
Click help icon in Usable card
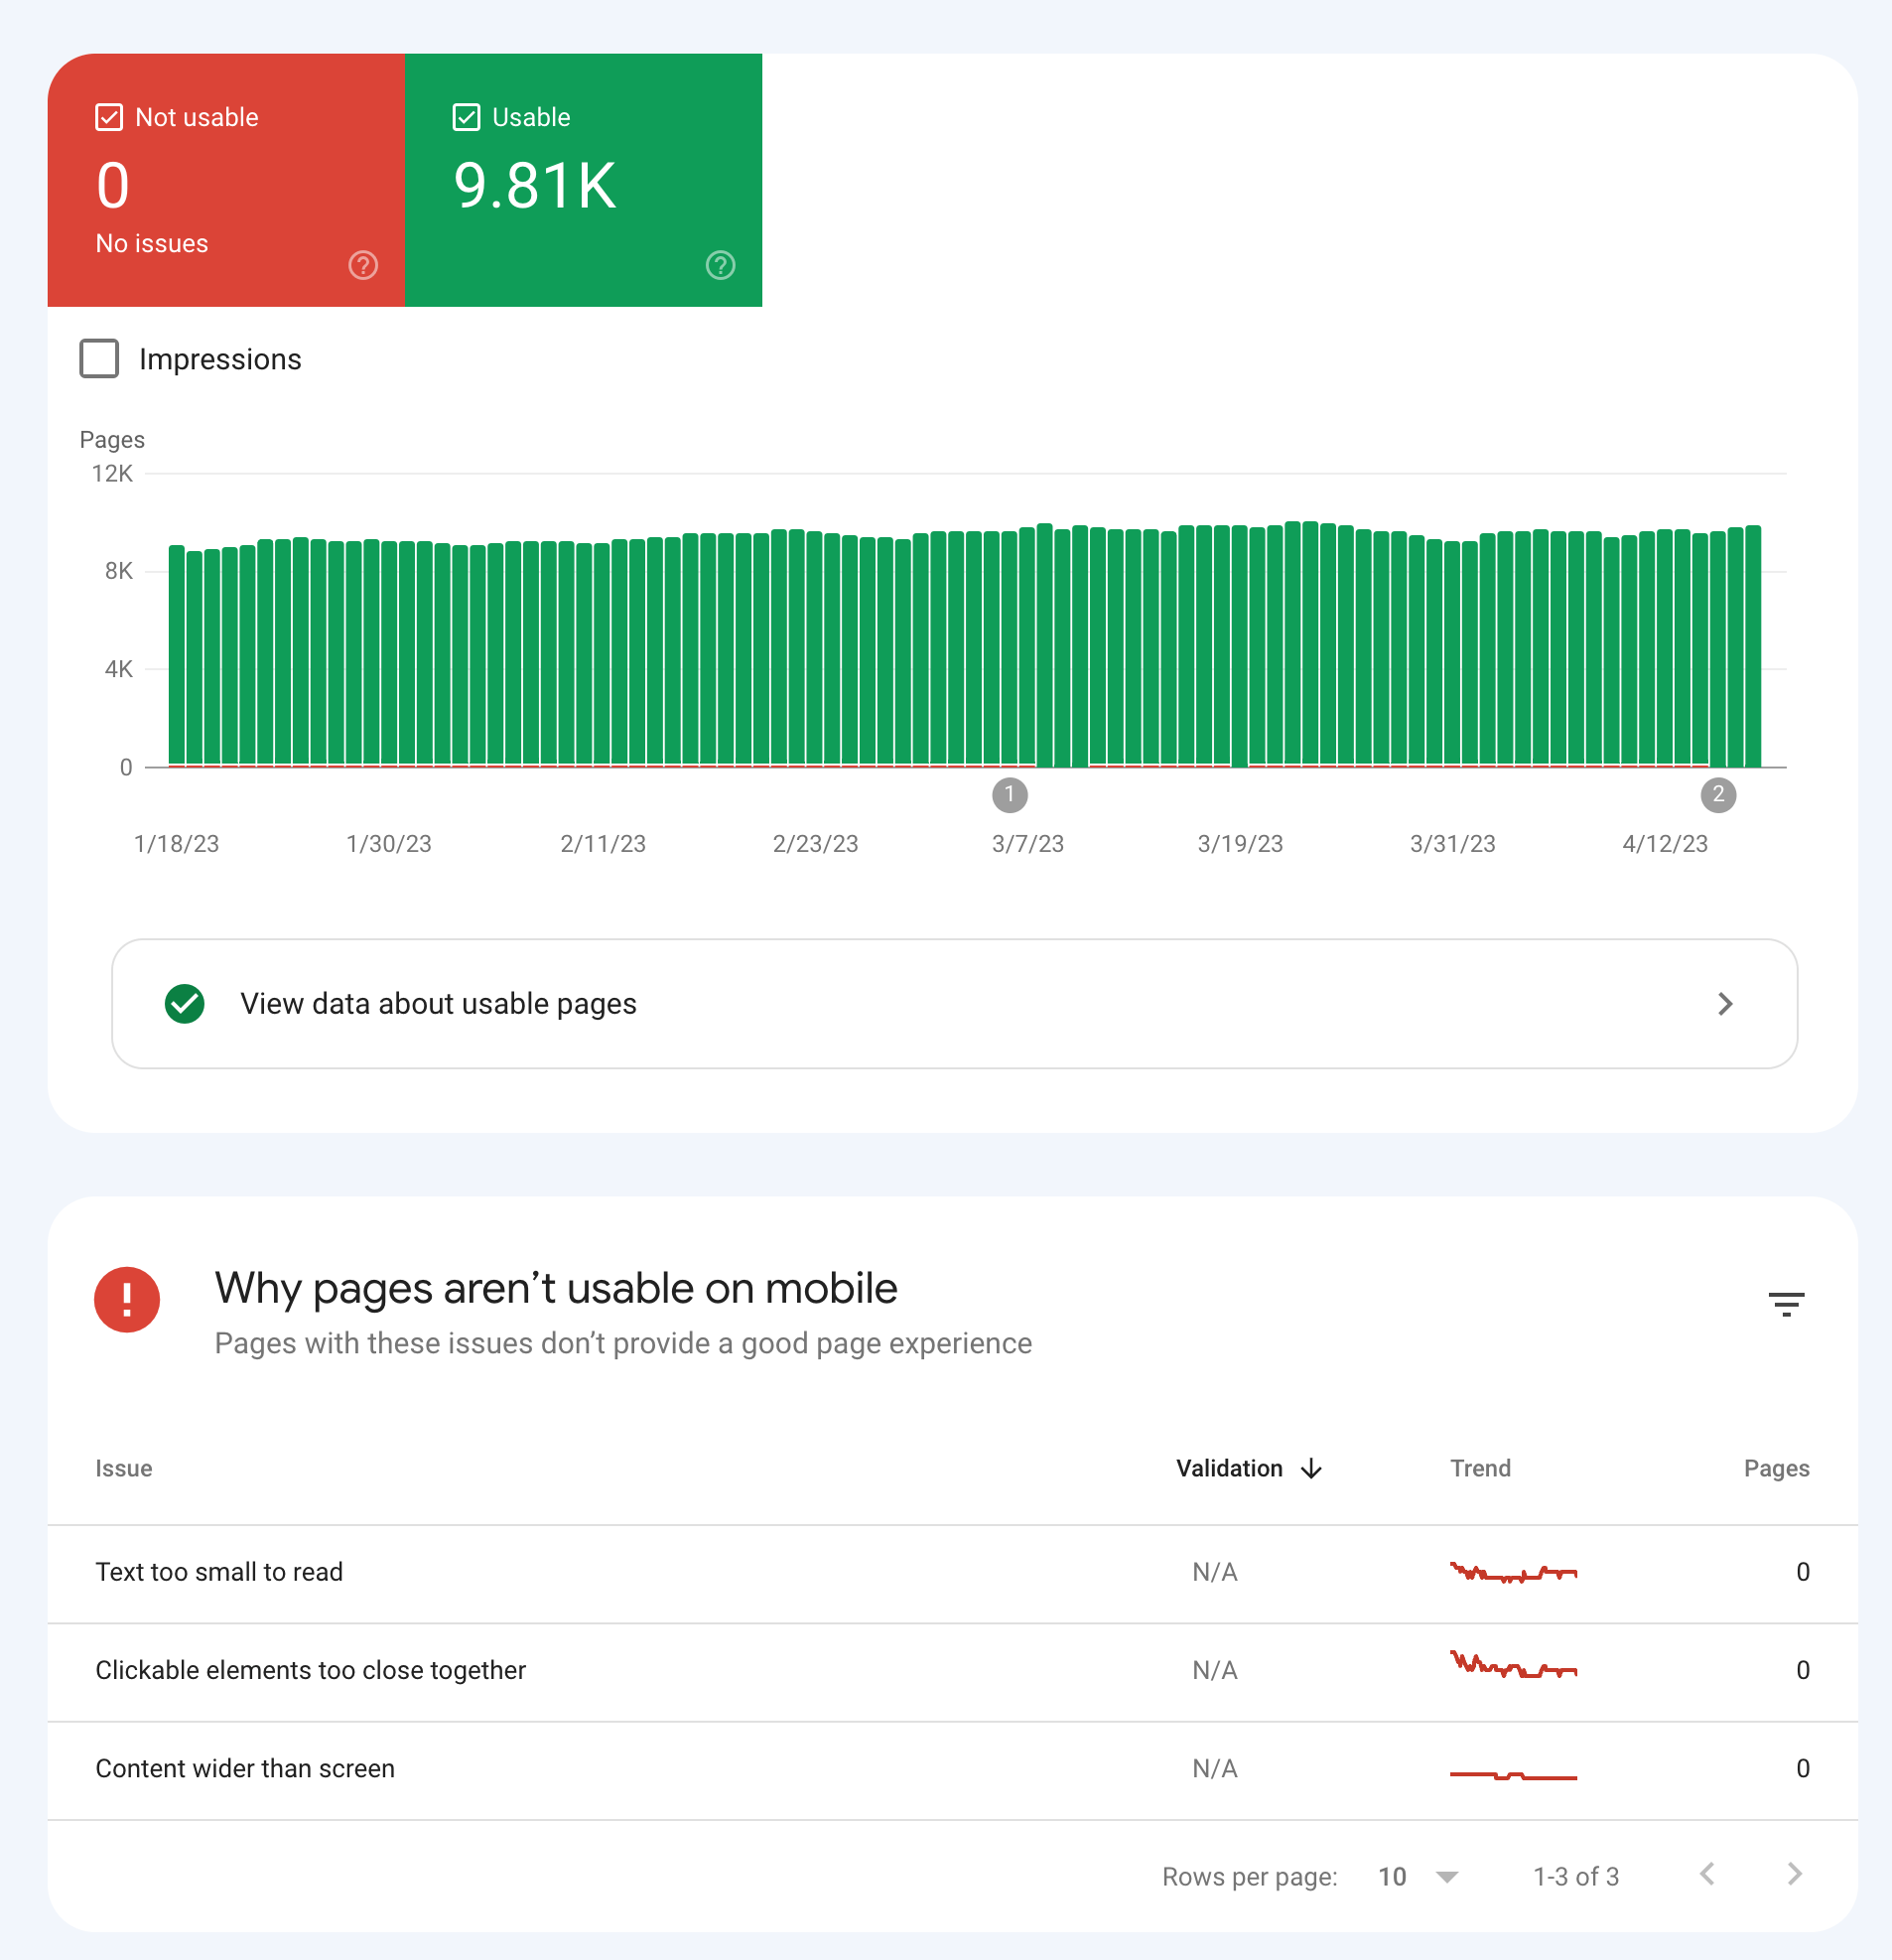720,265
